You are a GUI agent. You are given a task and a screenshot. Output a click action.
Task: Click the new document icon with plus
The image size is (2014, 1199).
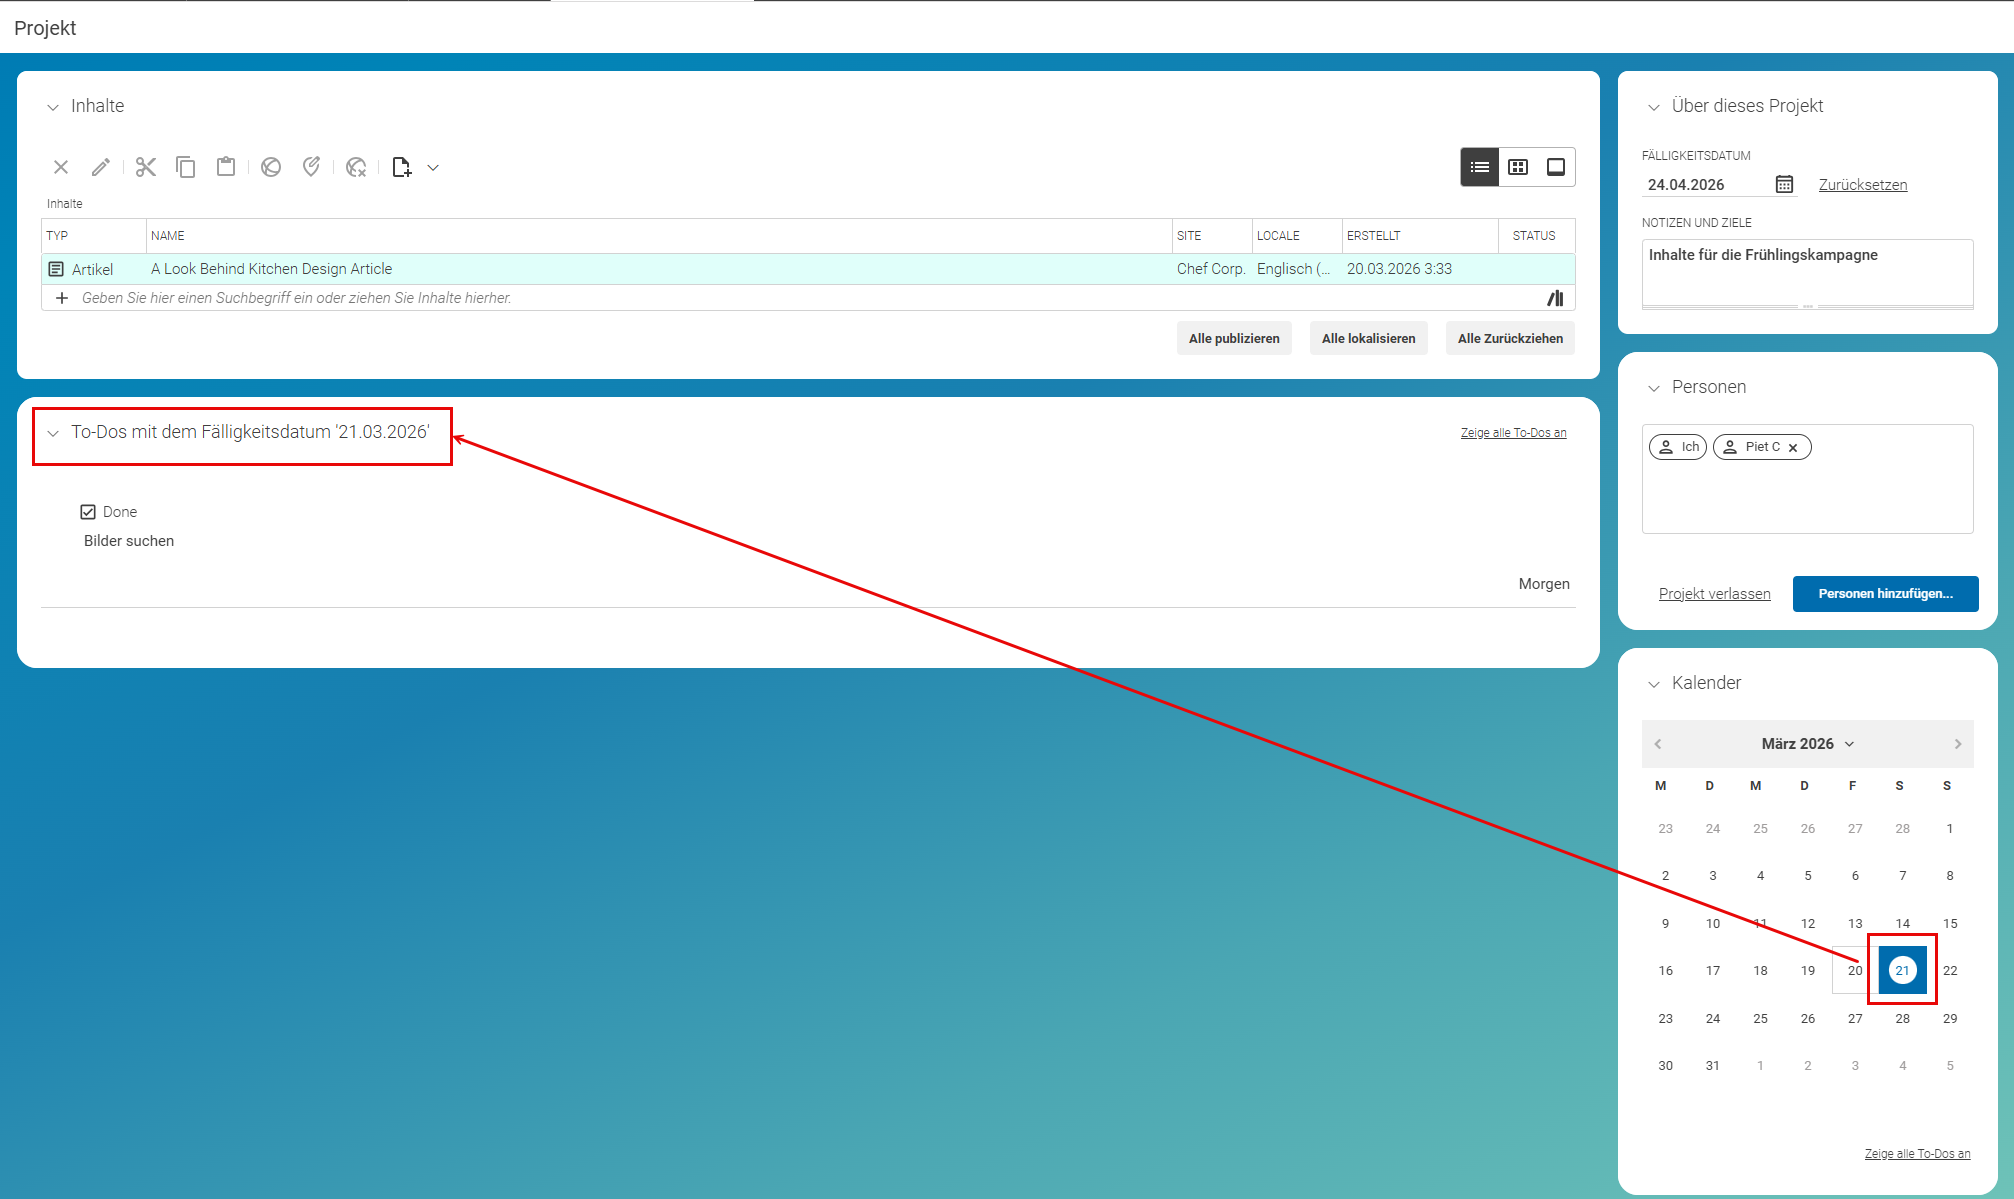coord(402,167)
